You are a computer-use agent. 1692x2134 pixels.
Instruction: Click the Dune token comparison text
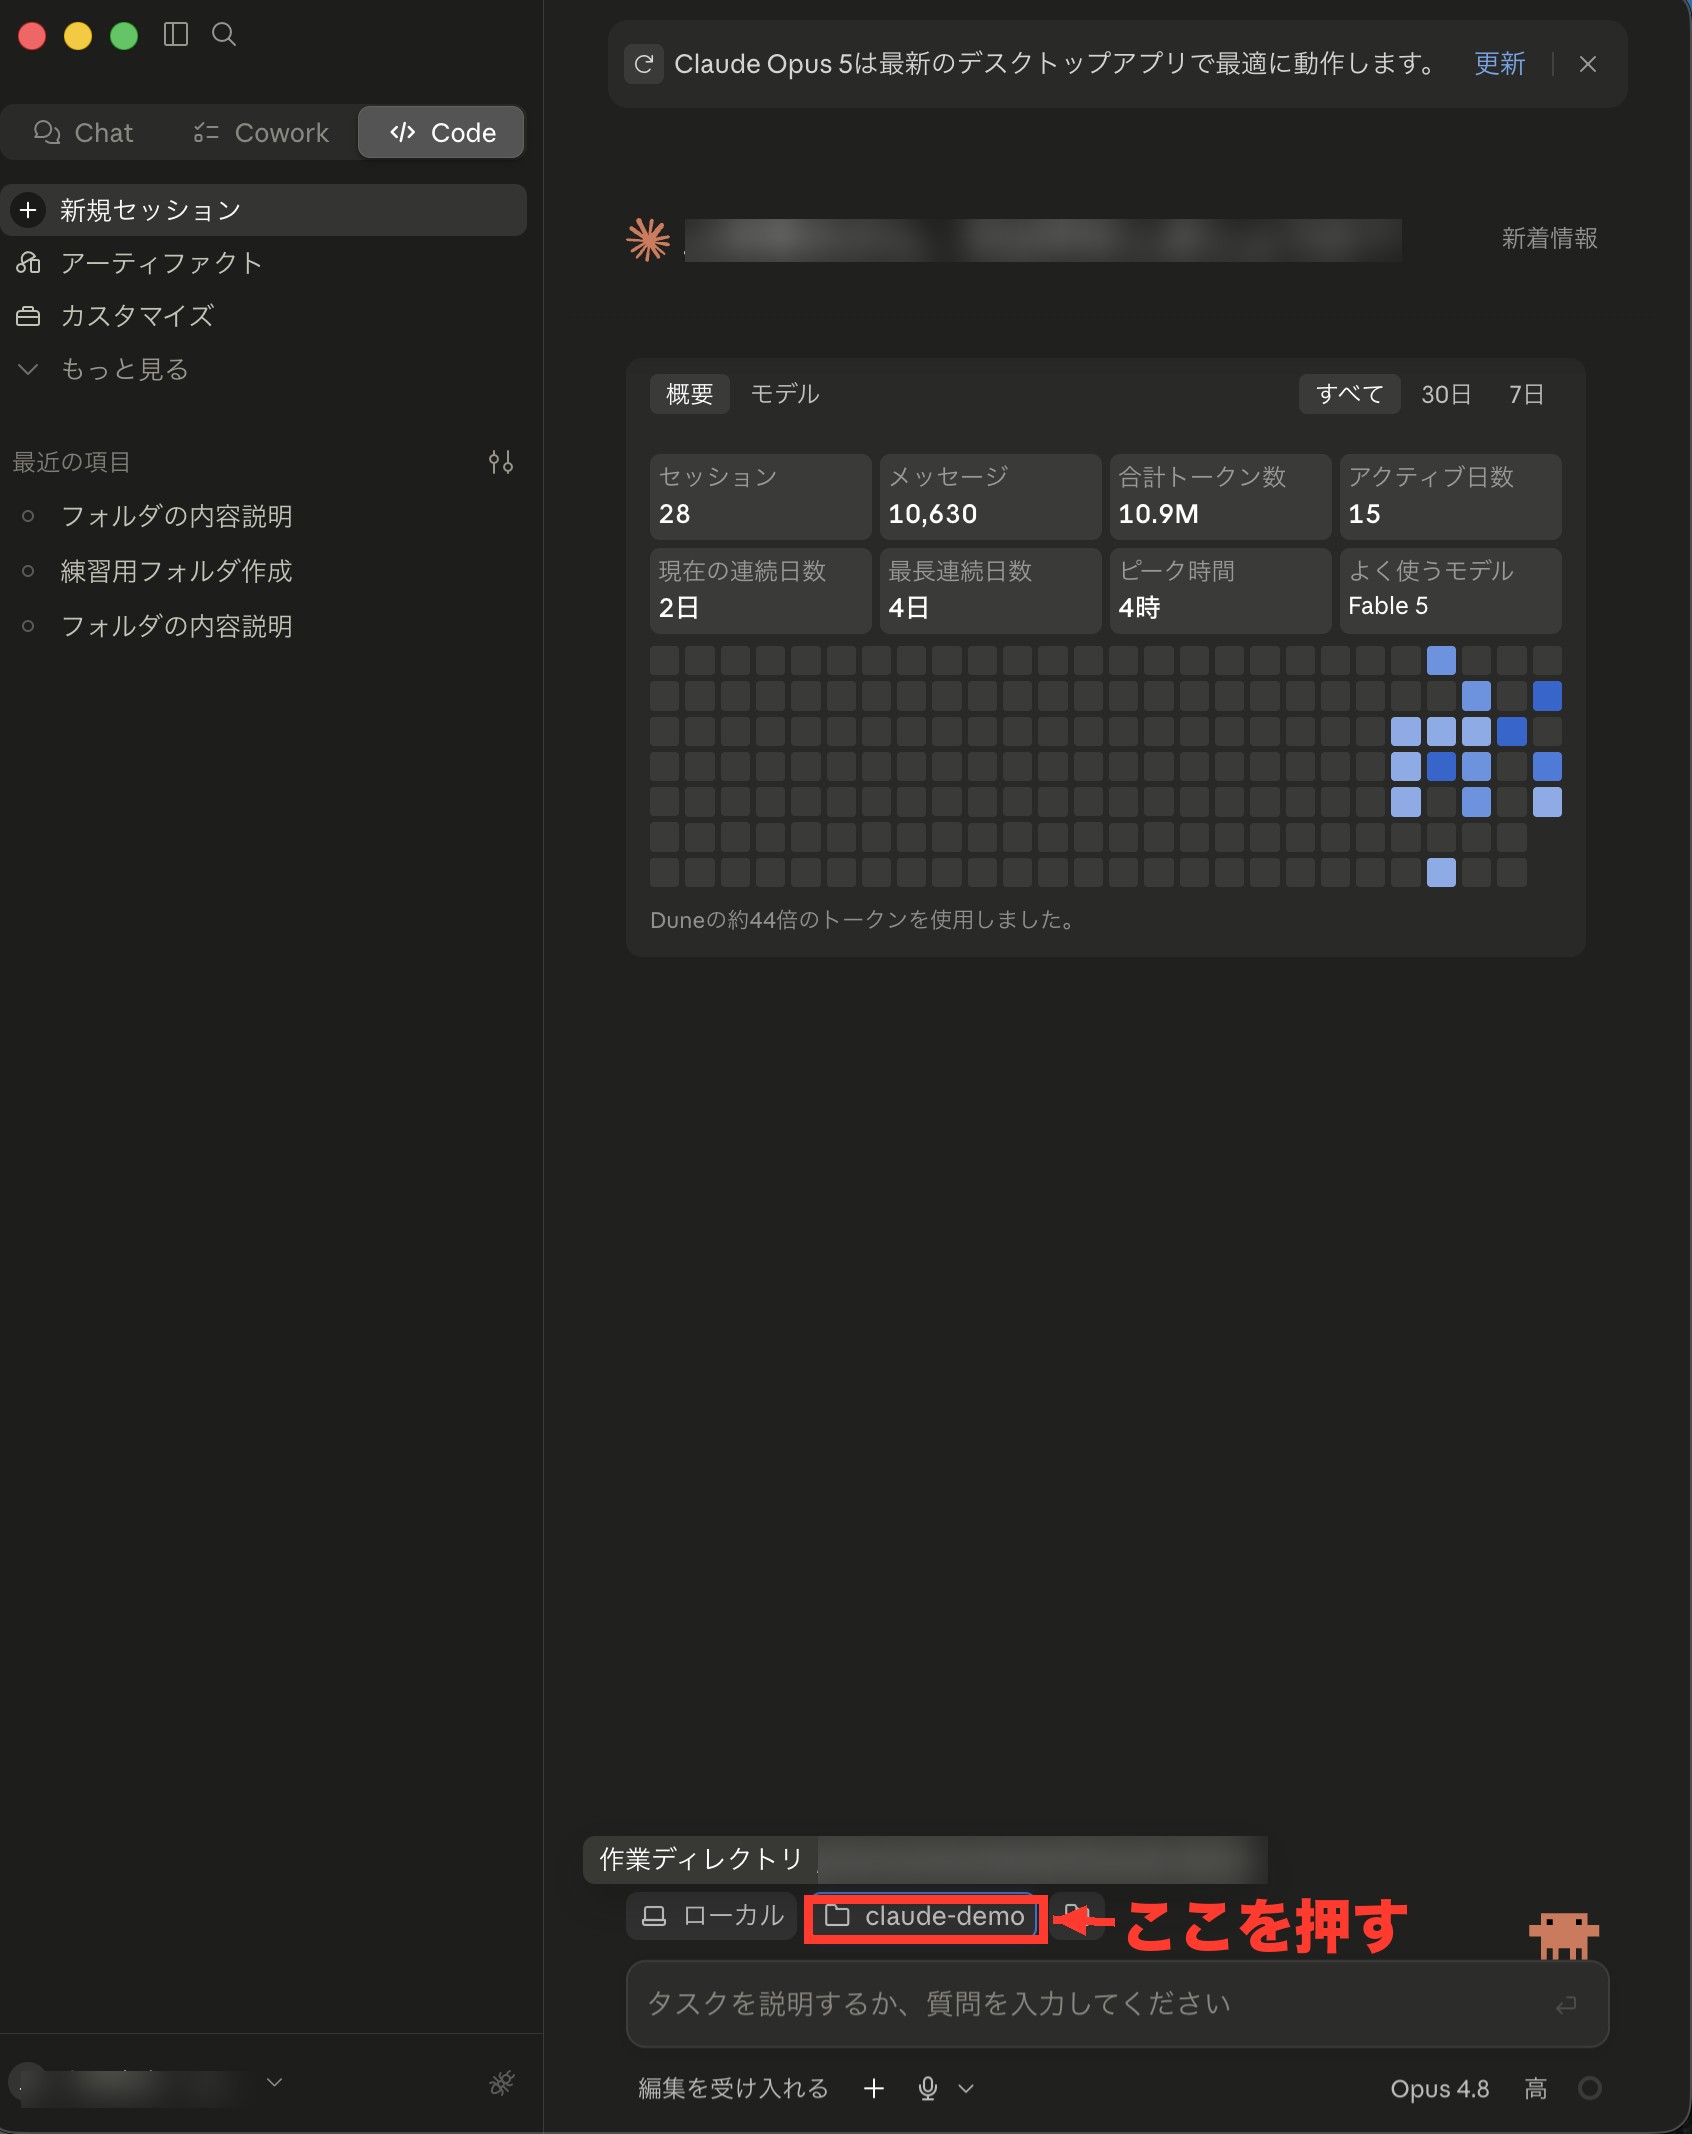pos(864,920)
